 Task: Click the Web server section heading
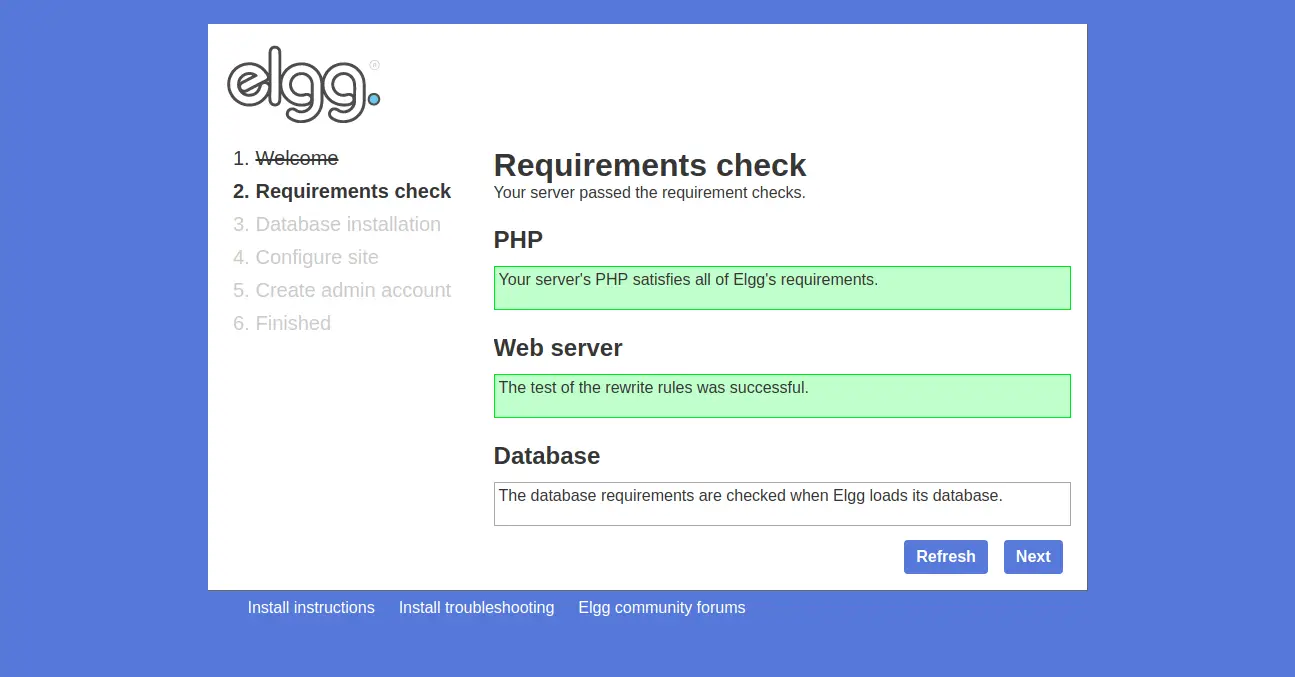[x=558, y=348]
